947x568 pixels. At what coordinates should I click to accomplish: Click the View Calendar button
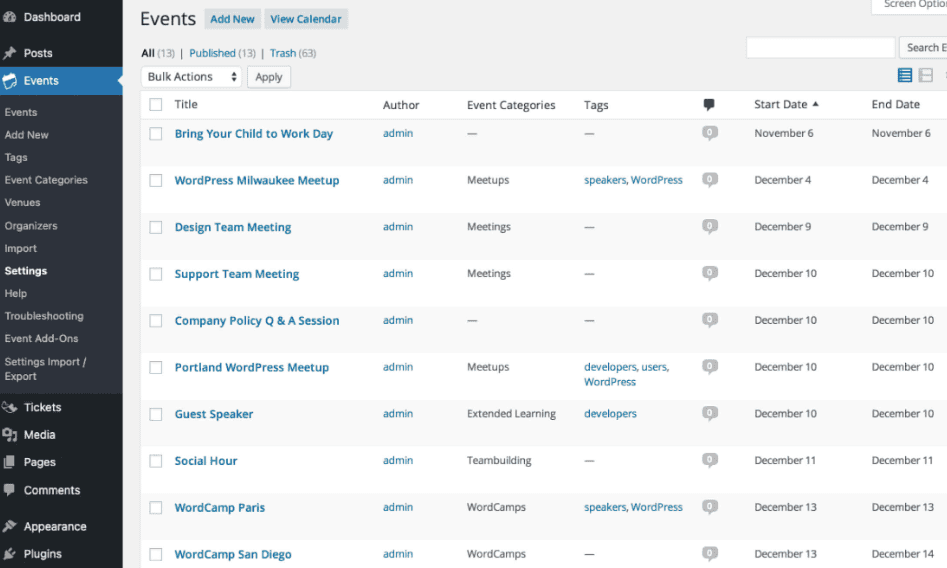pos(306,19)
